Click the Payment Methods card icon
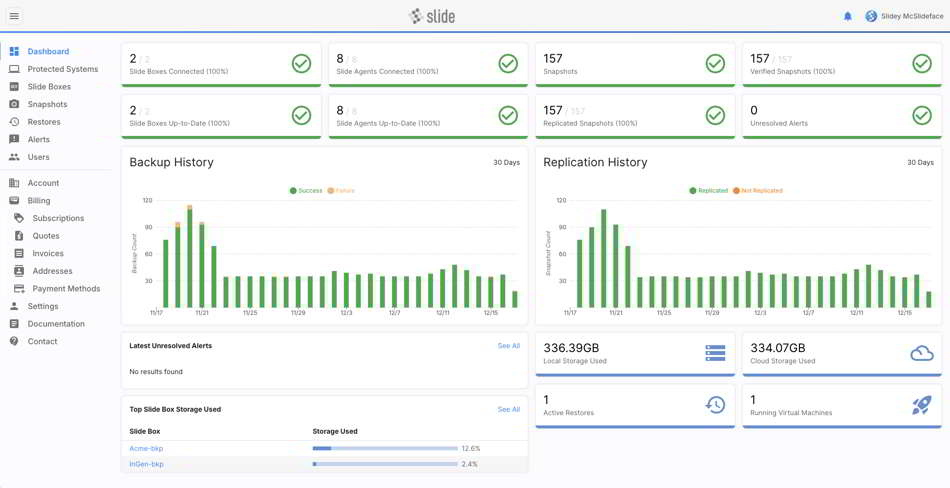Image resolution: width=950 pixels, height=488 pixels. click(19, 289)
